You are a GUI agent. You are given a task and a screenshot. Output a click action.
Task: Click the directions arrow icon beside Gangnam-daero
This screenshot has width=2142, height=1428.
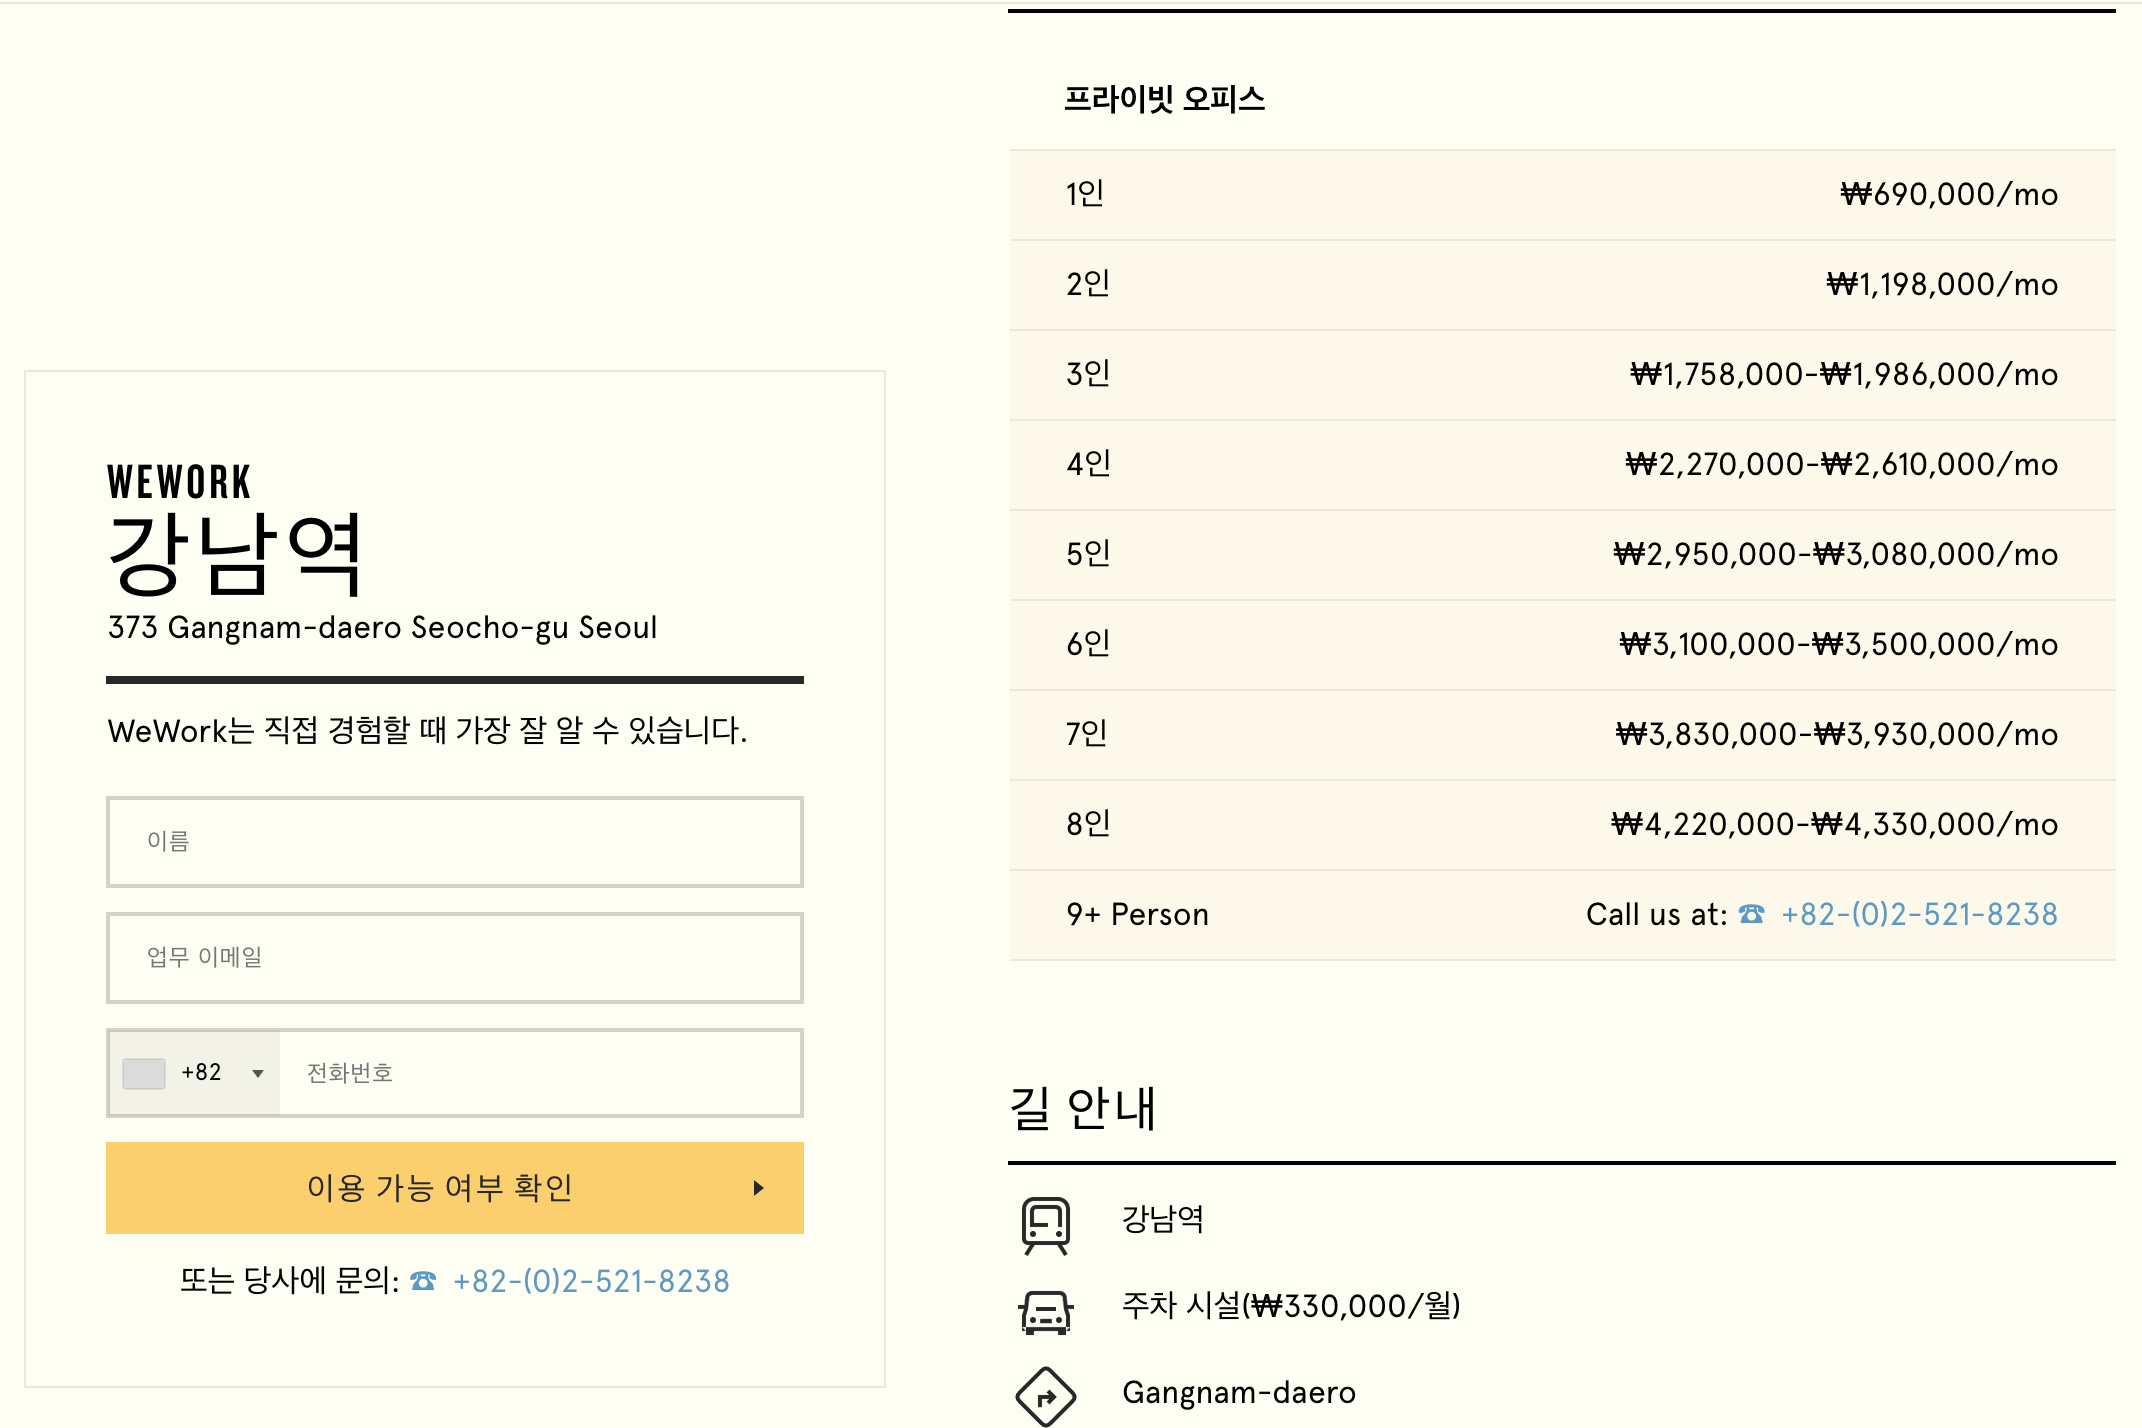(1046, 1396)
